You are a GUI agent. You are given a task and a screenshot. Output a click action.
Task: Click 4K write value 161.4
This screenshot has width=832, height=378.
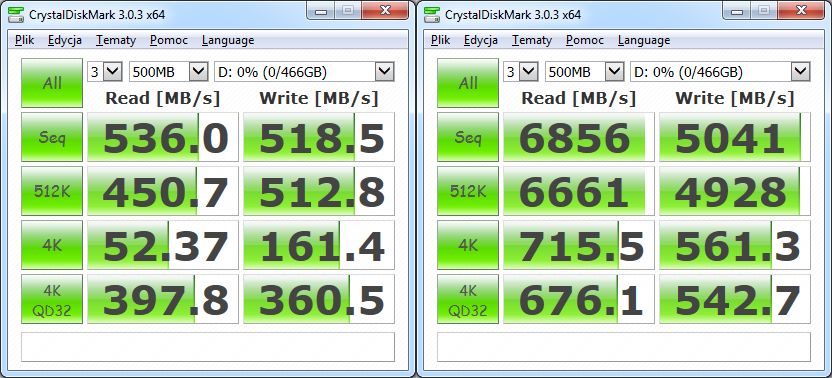point(319,245)
